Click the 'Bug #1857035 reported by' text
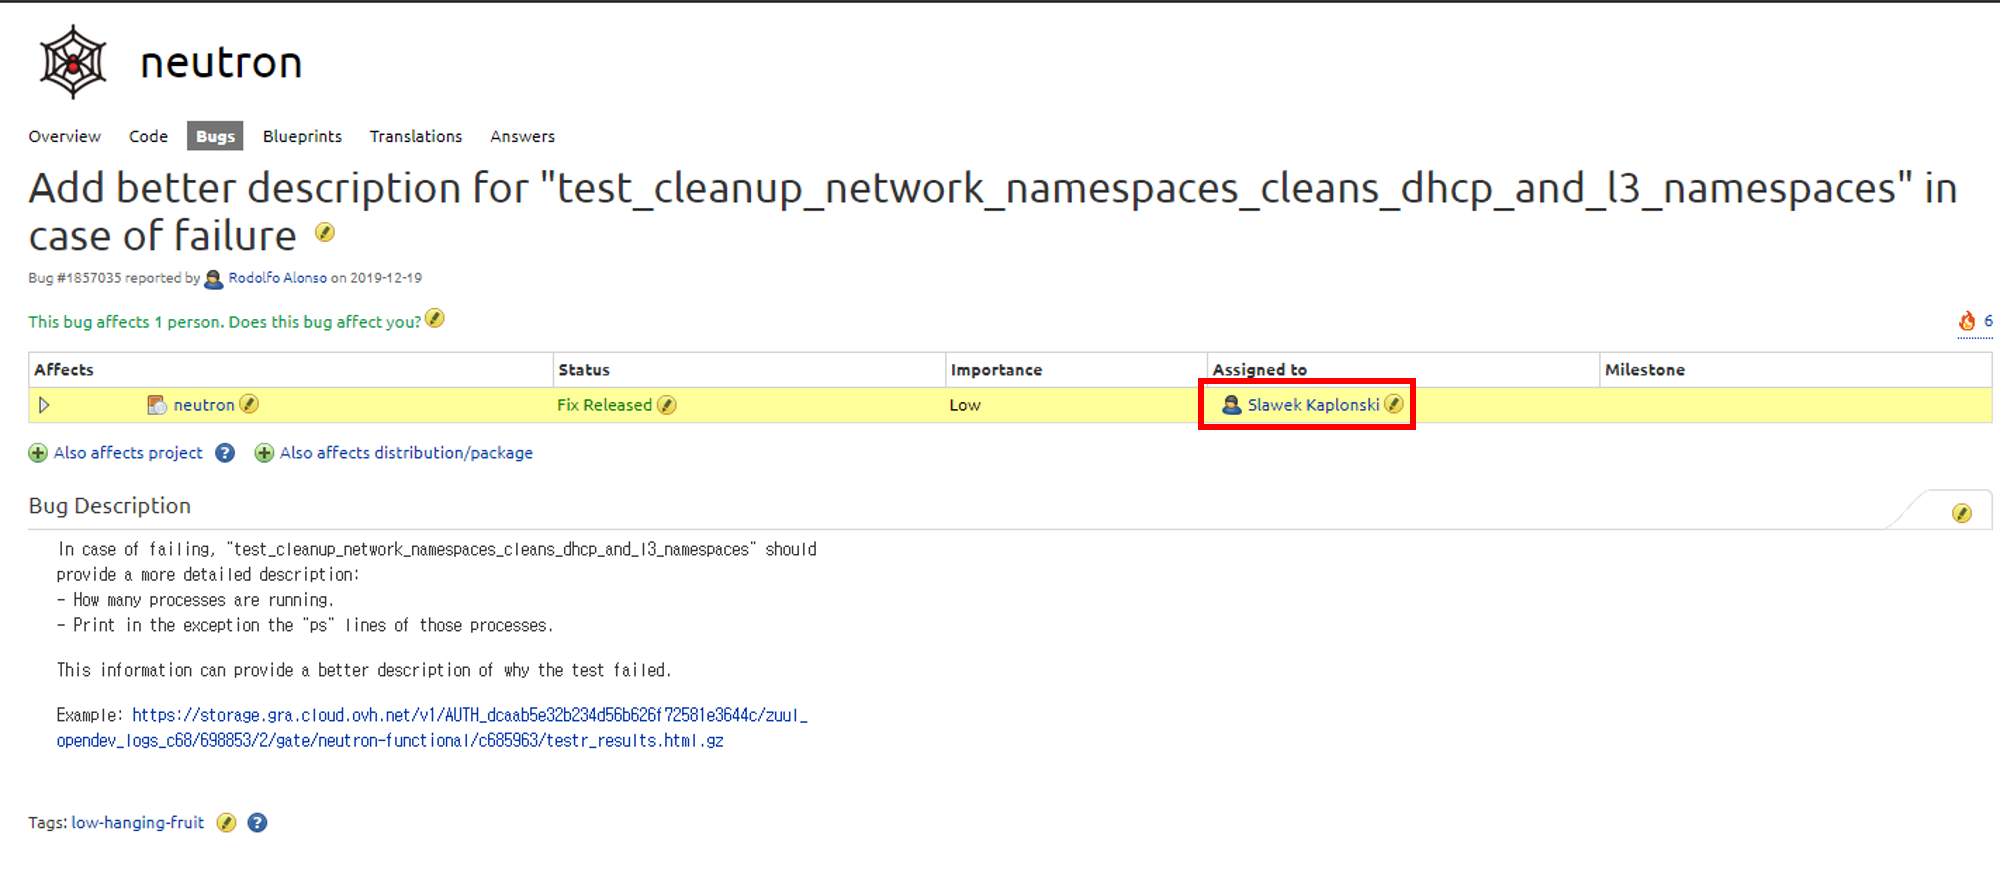Image resolution: width=2000 pixels, height=869 pixels. (114, 278)
